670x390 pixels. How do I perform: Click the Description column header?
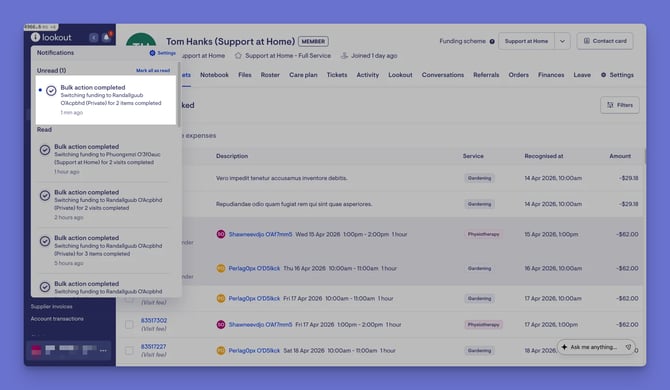[232, 156]
